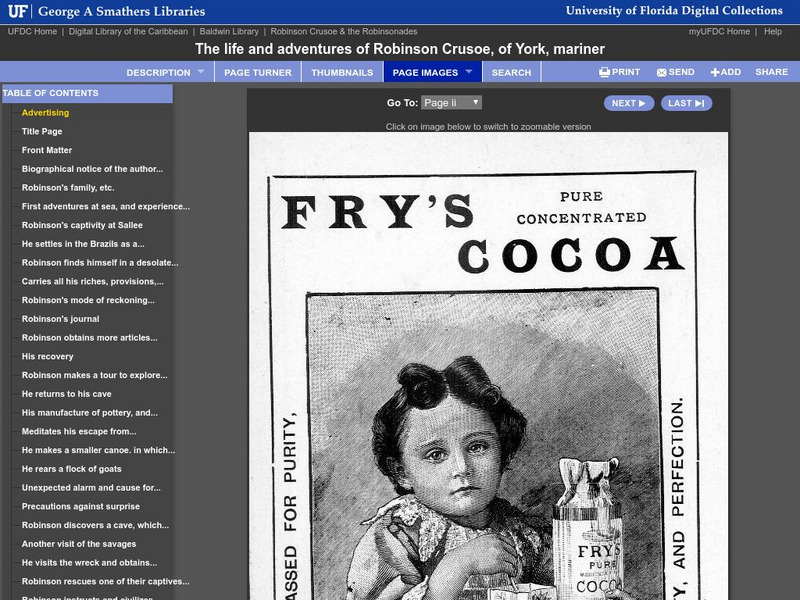Open the Digital Library of the Caribbean link
The width and height of the screenshot is (800, 600).
click(x=128, y=31)
